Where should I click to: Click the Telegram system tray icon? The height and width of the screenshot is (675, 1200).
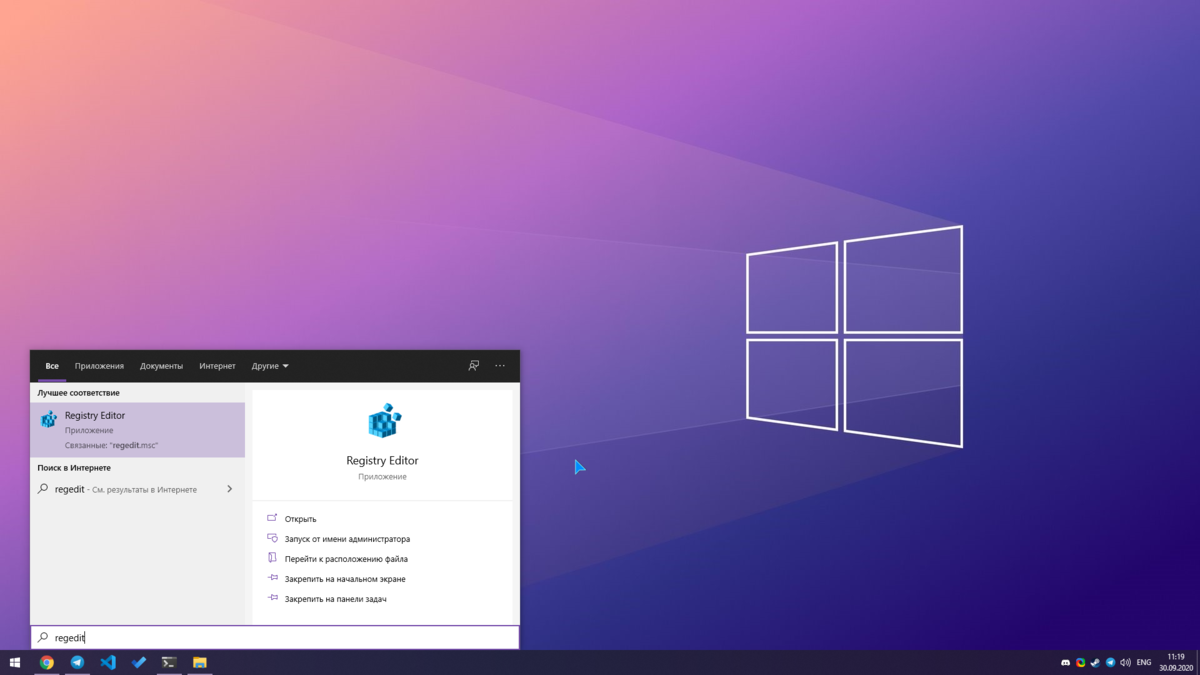point(1110,663)
